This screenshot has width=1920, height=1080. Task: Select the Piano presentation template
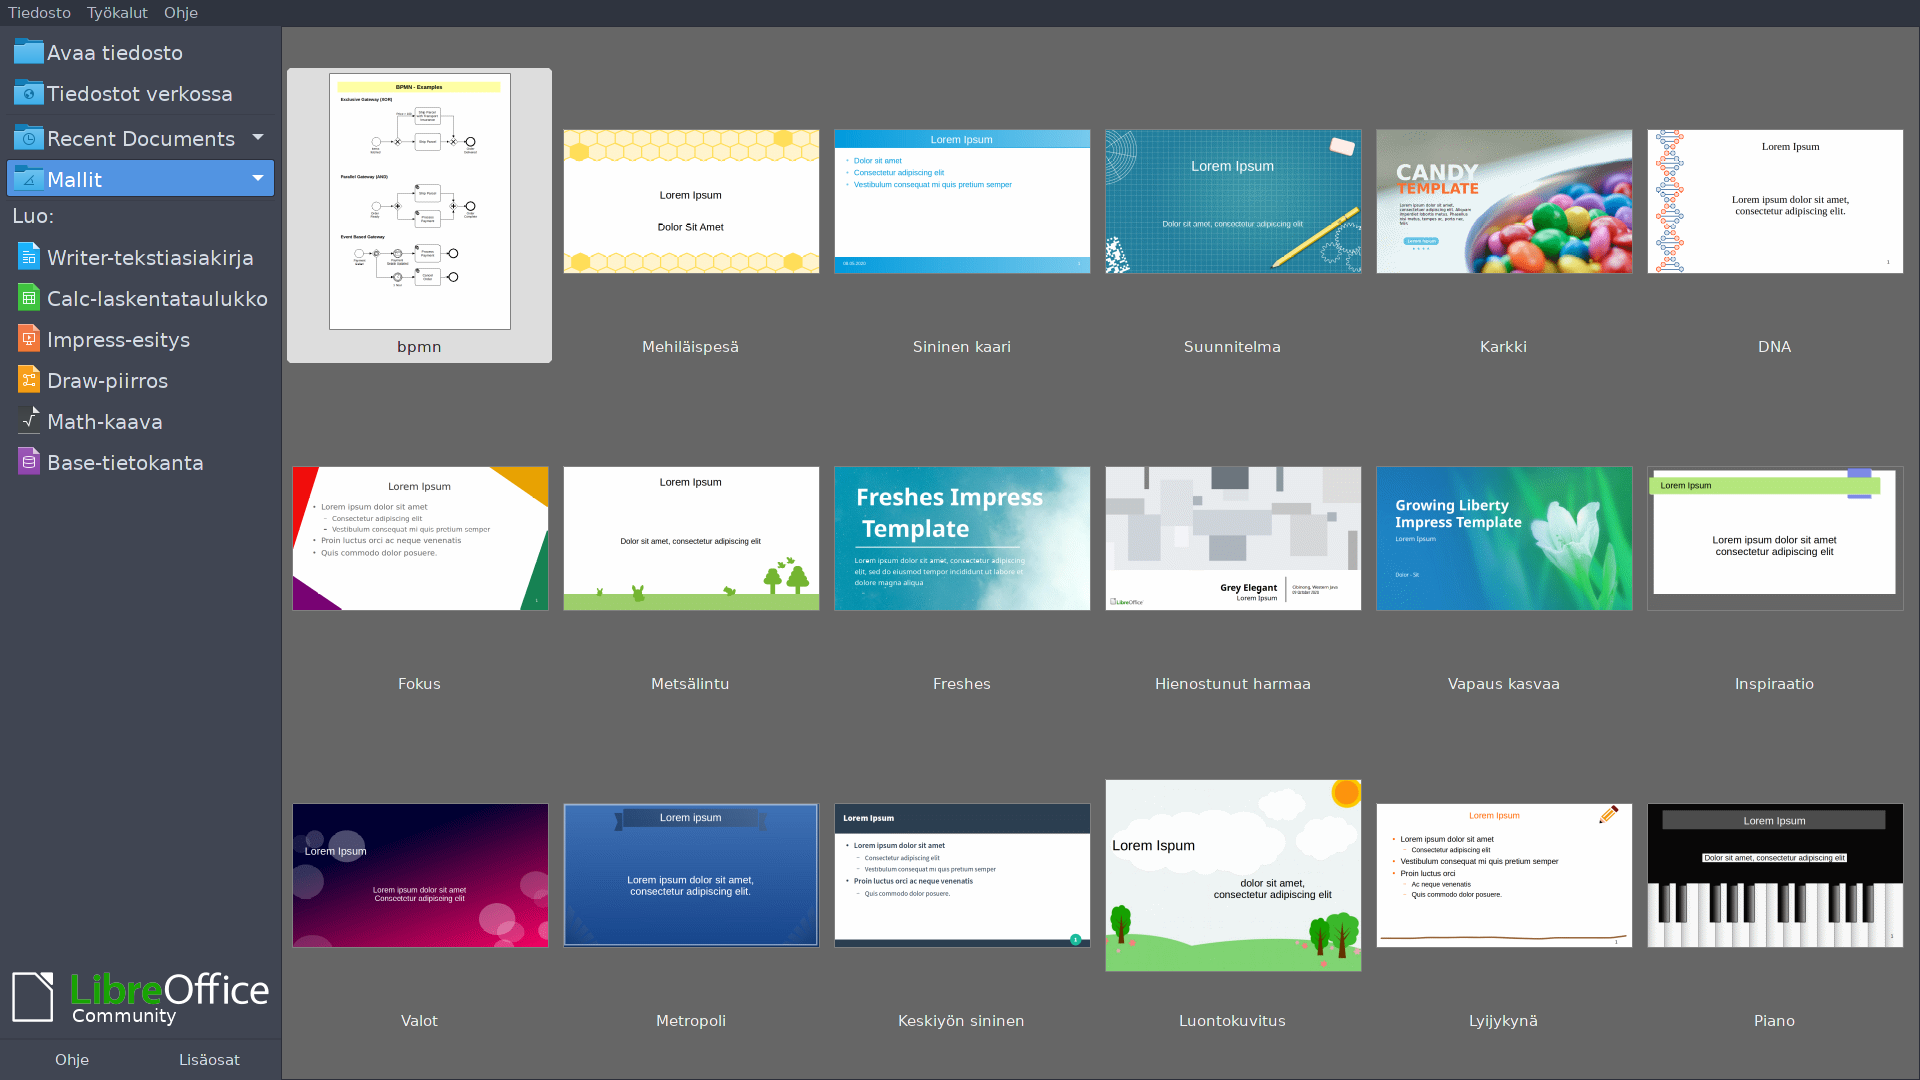point(1774,876)
